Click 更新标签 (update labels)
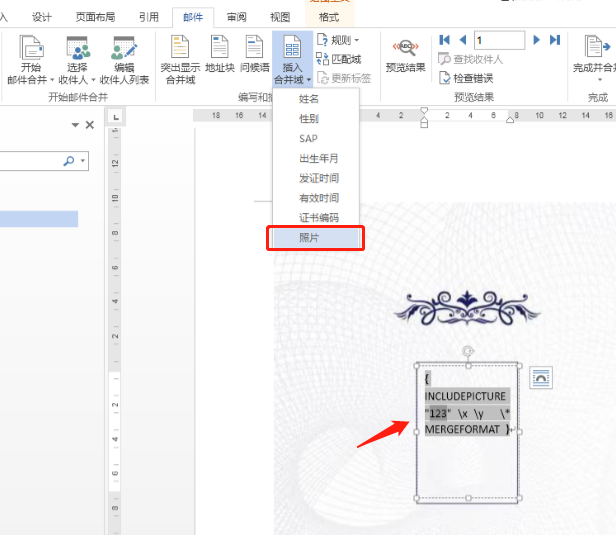Viewport: 616px width, 535px height. click(344, 78)
